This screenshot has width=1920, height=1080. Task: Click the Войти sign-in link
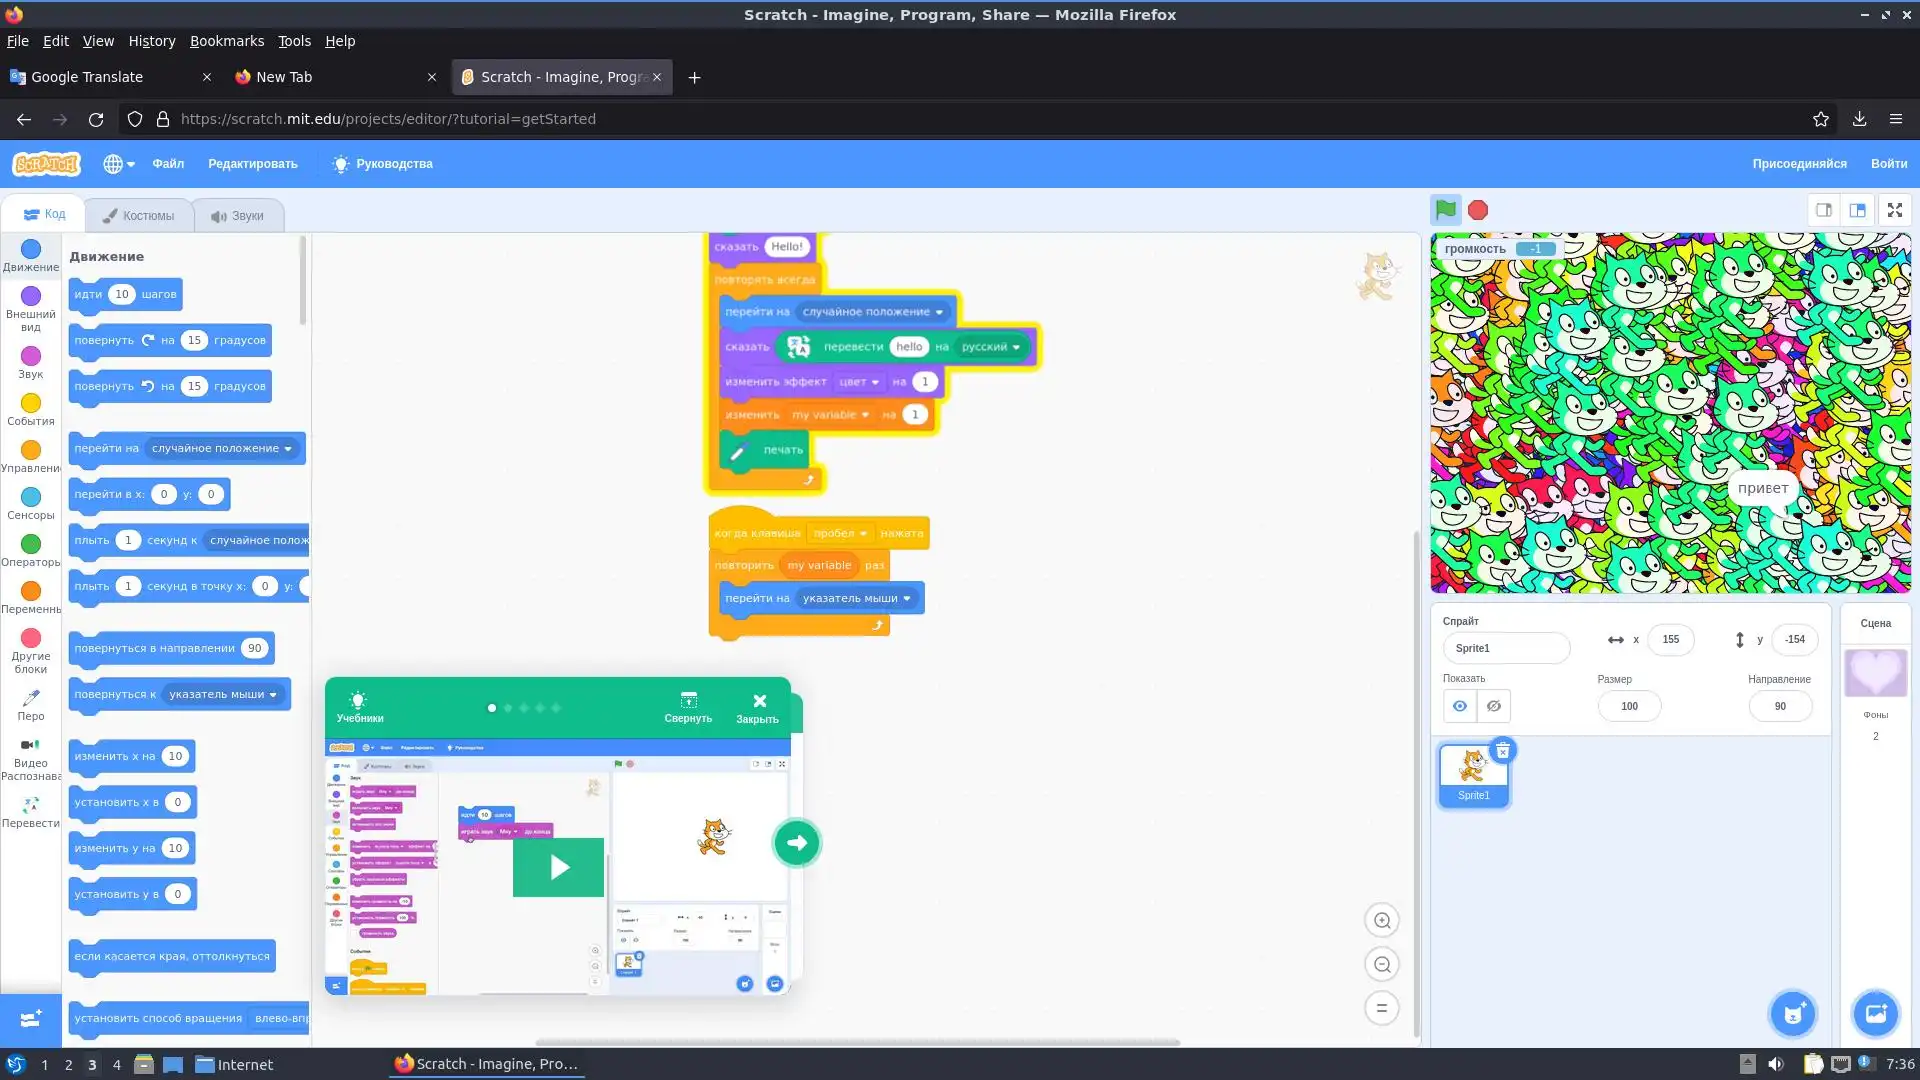(x=1888, y=164)
